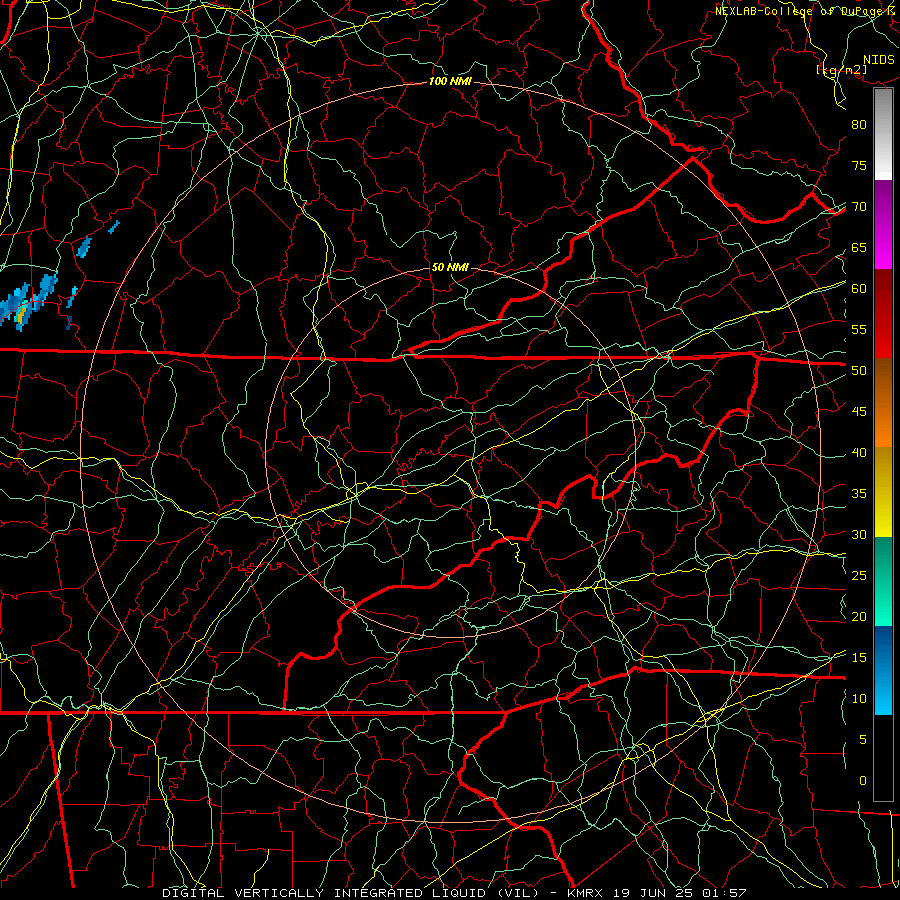Click the [kg/m2] units label
The height and width of the screenshot is (900, 900).
point(841,70)
